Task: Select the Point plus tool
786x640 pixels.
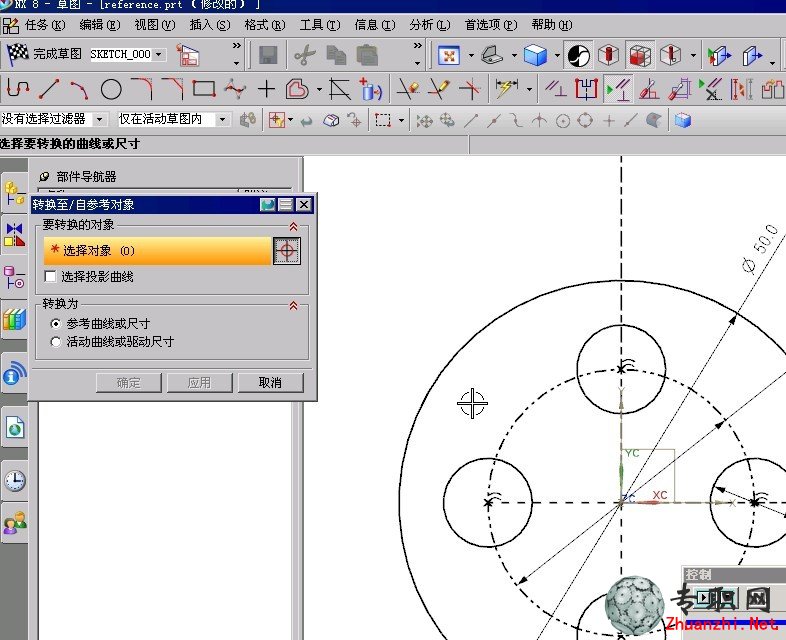Action: click(x=266, y=89)
